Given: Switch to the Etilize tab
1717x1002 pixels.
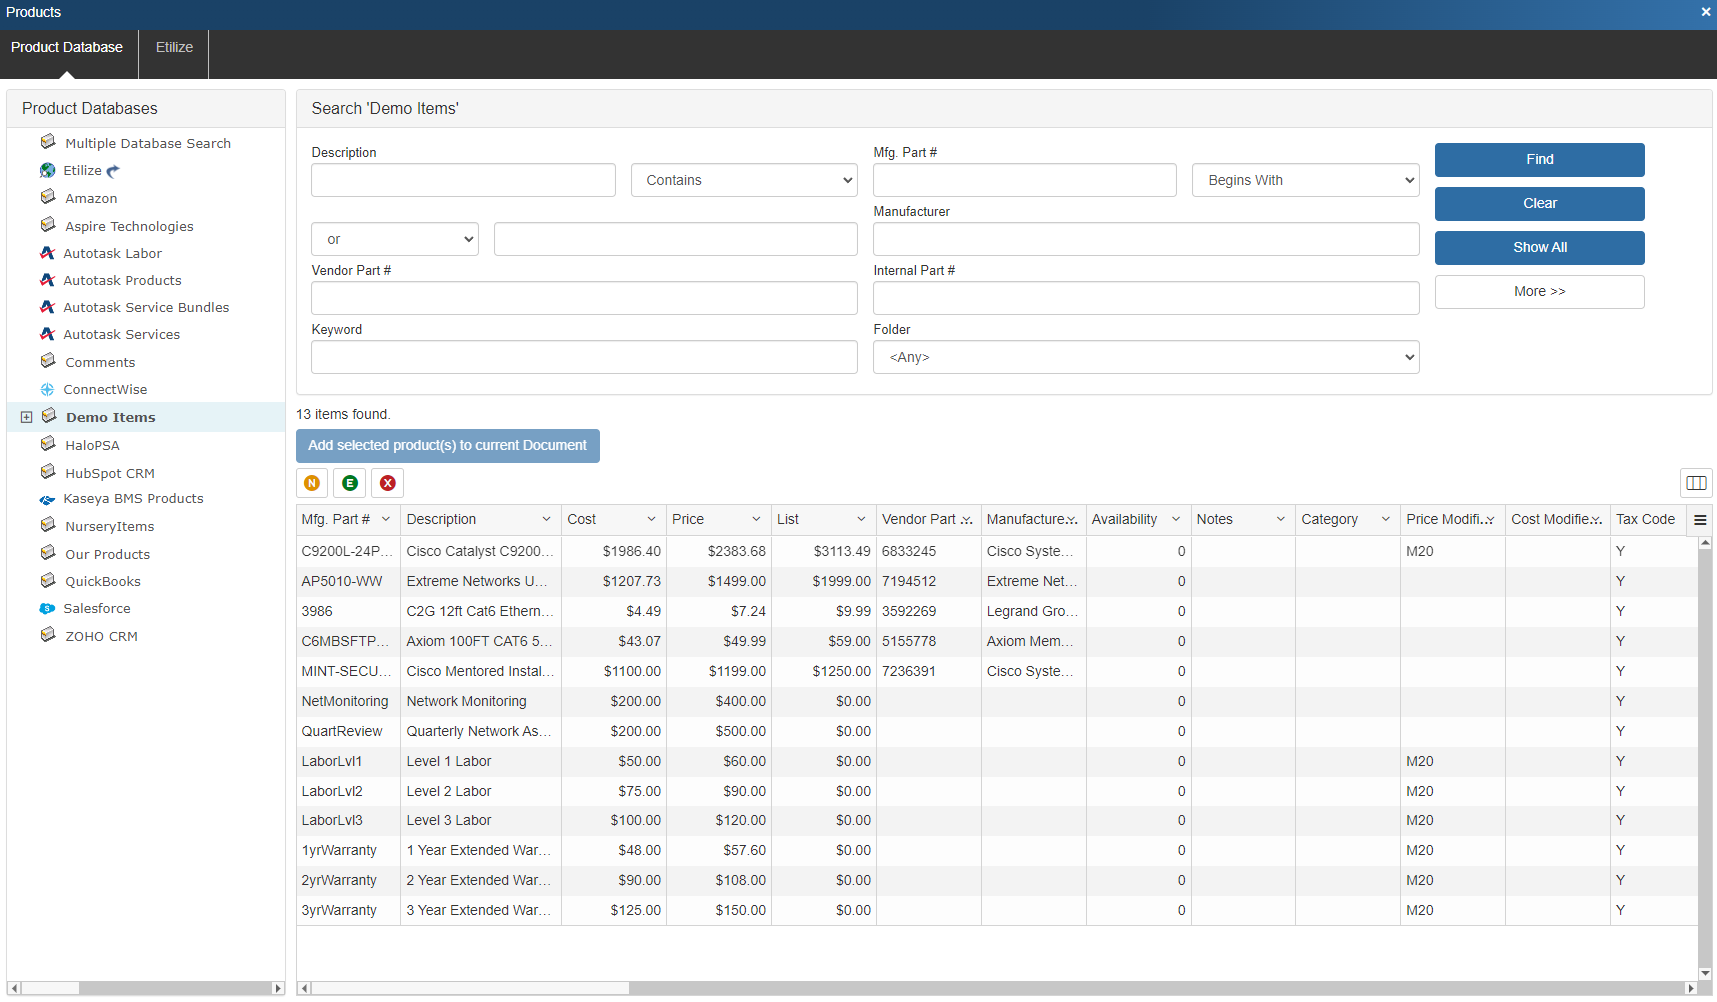Looking at the screenshot, I should (x=174, y=47).
